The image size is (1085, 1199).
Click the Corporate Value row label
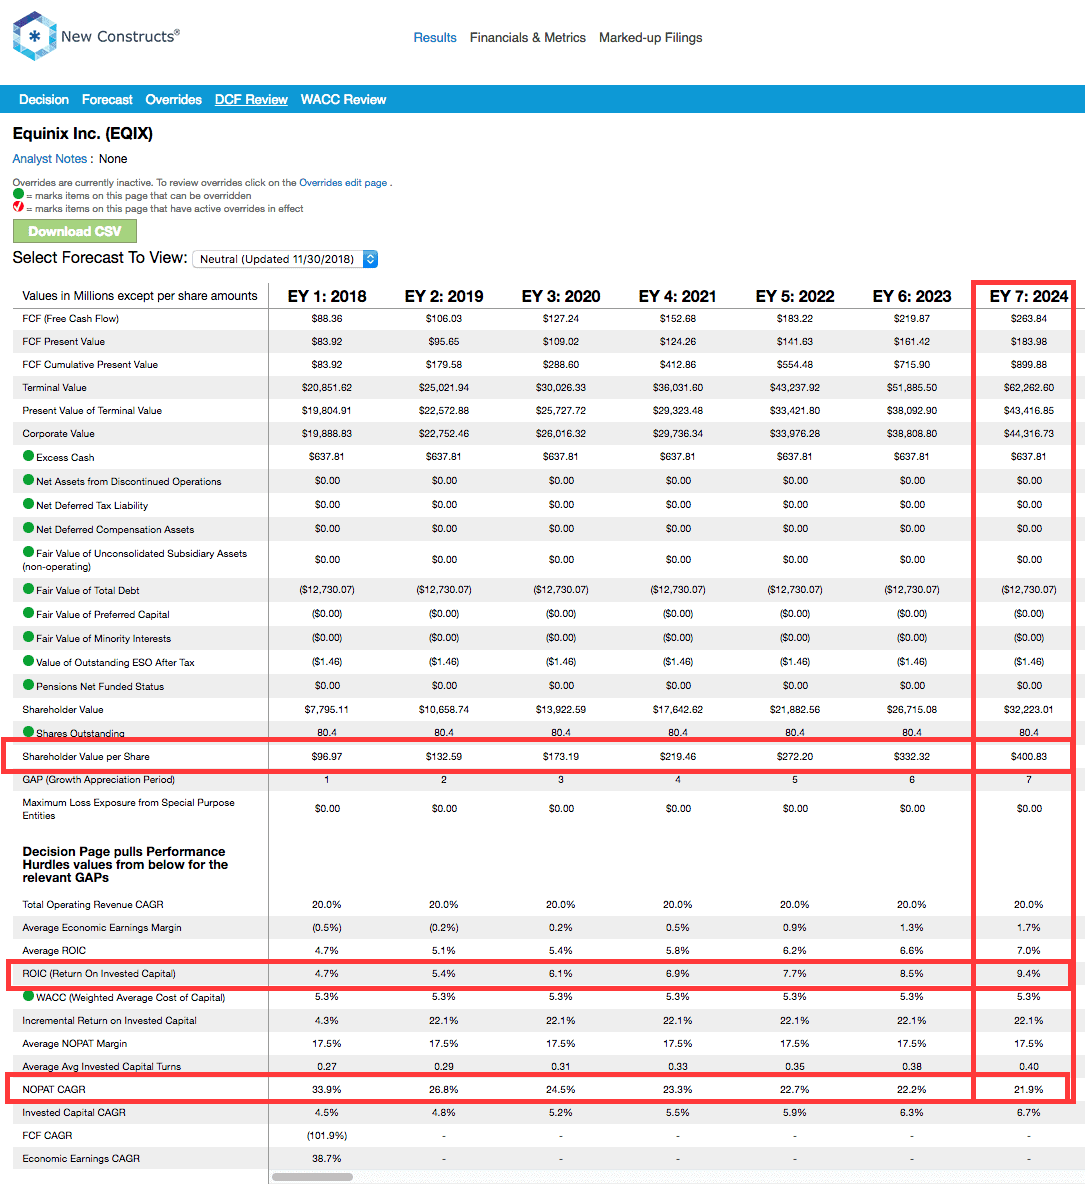[x=58, y=433]
